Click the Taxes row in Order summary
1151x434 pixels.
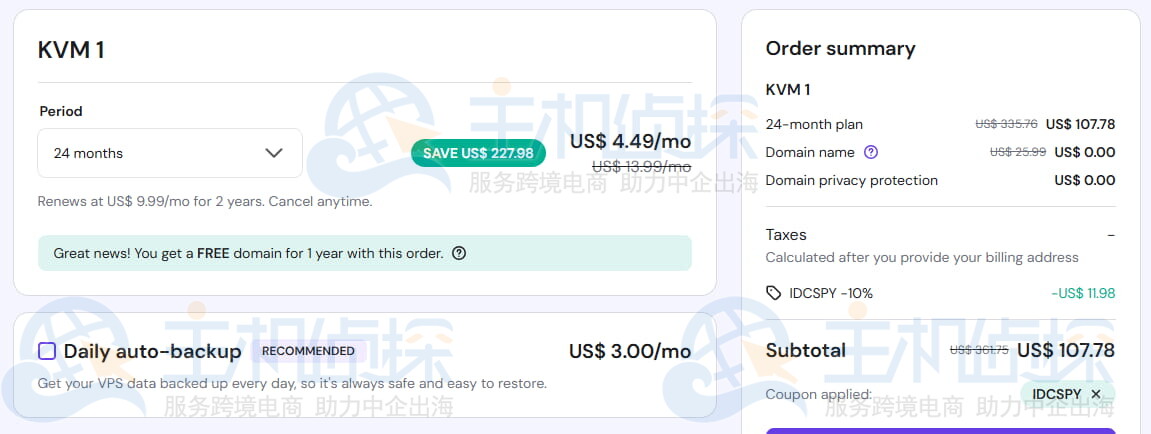pos(786,235)
